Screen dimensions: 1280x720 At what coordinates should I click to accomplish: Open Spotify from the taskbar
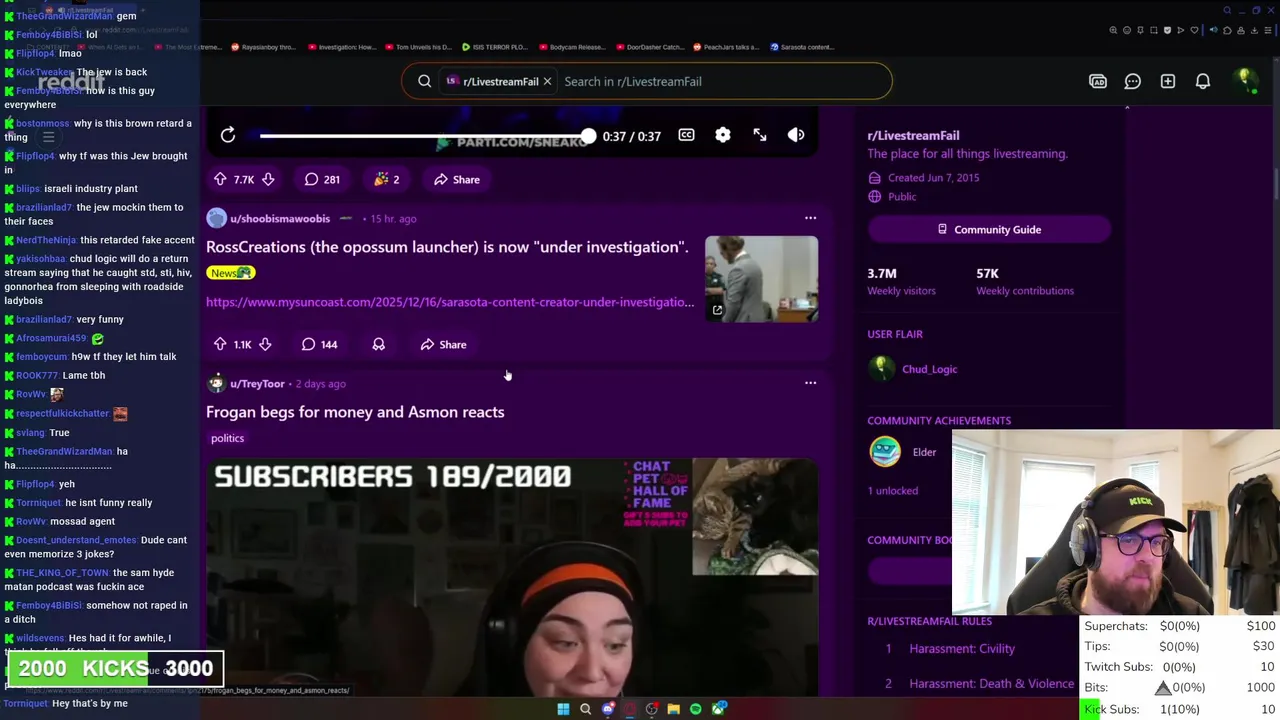(695, 709)
